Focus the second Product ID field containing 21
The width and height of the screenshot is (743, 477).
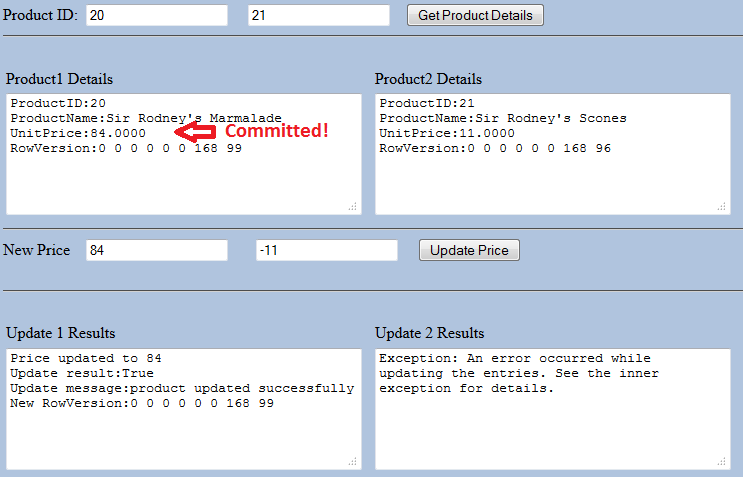318,16
